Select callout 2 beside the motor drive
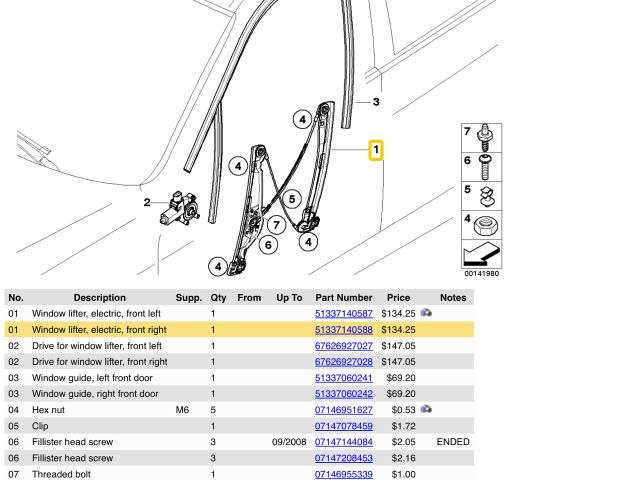640x480 pixels. tap(146, 203)
